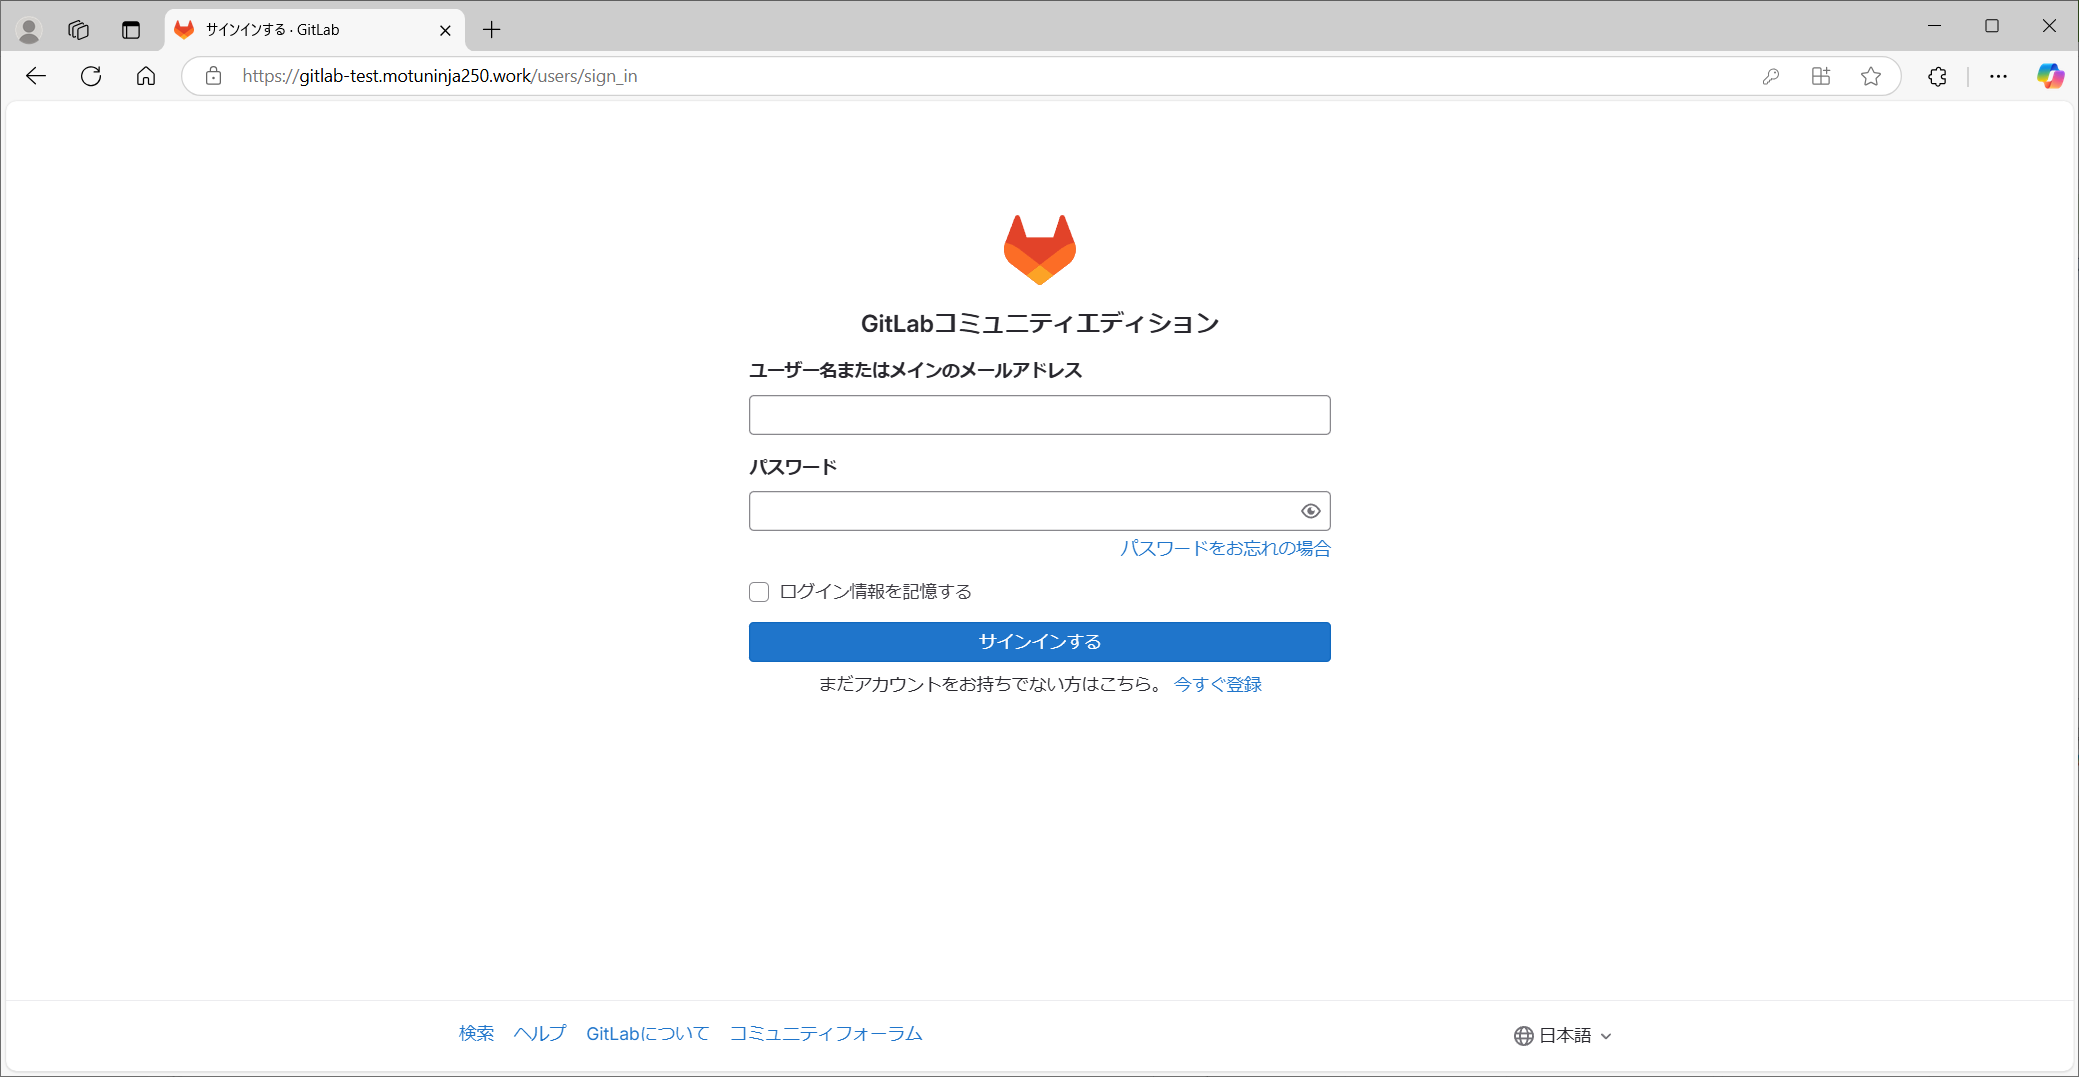Viewport: 2079px width, 1077px height.
Task: Switch to the サインインする GitLab tab
Action: point(300,29)
